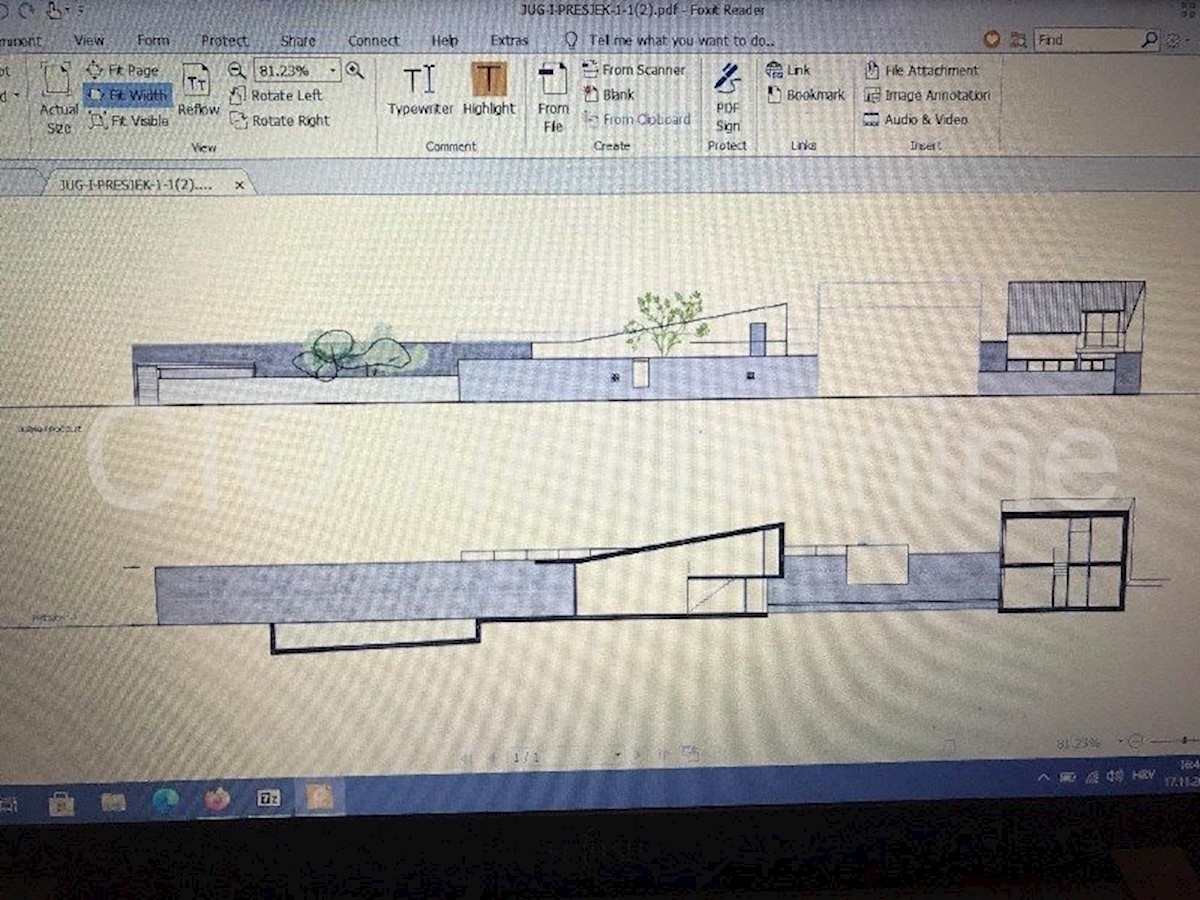The width and height of the screenshot is (1200, 900).
Task: Toggle Fit Page view
Action: (123, 70)
